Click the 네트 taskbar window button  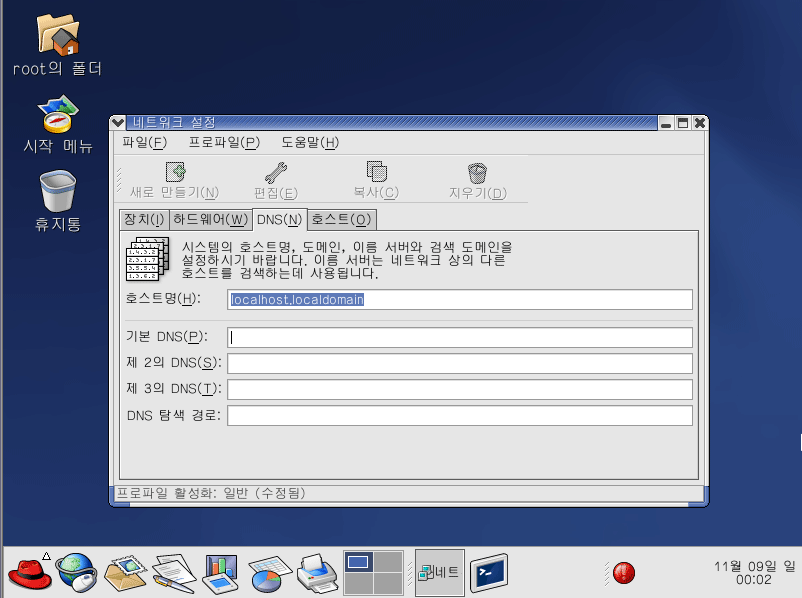pos(439,573)
